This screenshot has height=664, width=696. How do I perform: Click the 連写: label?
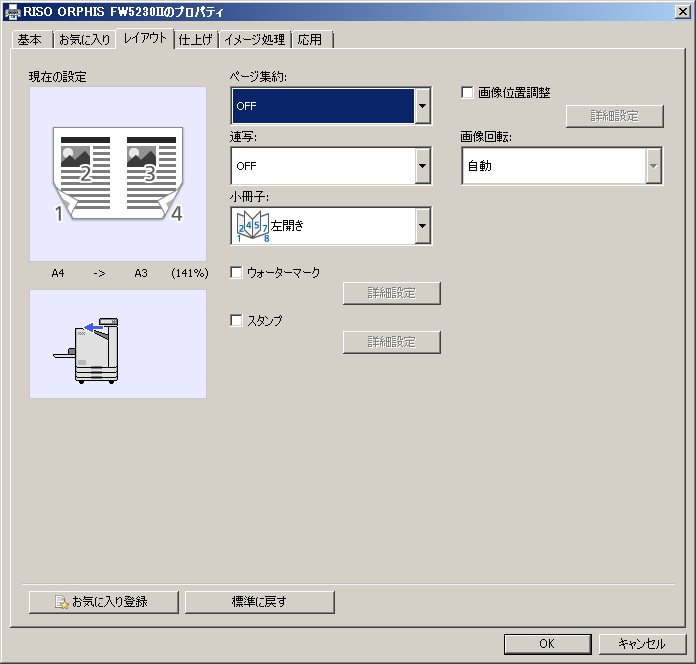coord(243,137)
